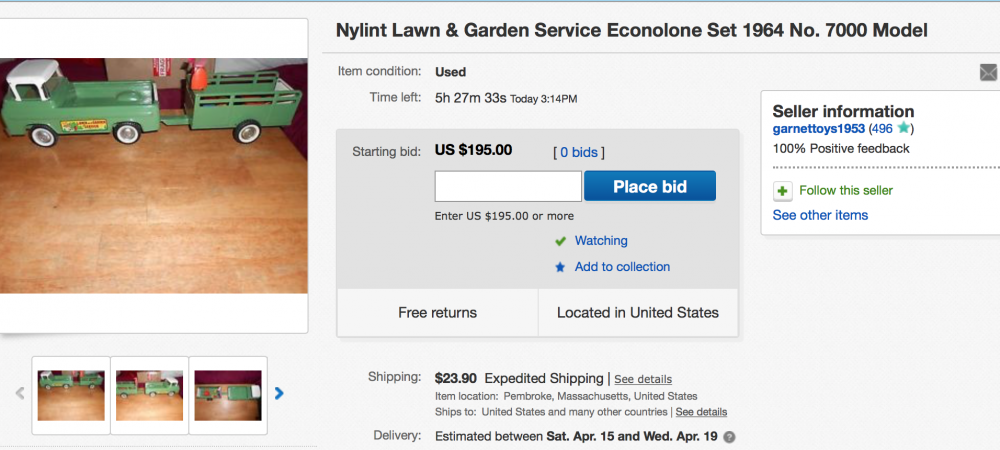This screenshot has width=1000, height=450.
Task: Click See other items link
Action: pyautogui.click(x=820, y=215)
